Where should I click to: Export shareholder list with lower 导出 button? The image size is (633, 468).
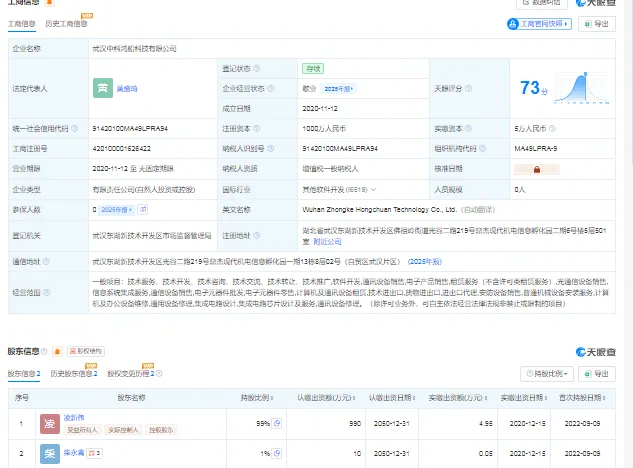tap(597, 374)
